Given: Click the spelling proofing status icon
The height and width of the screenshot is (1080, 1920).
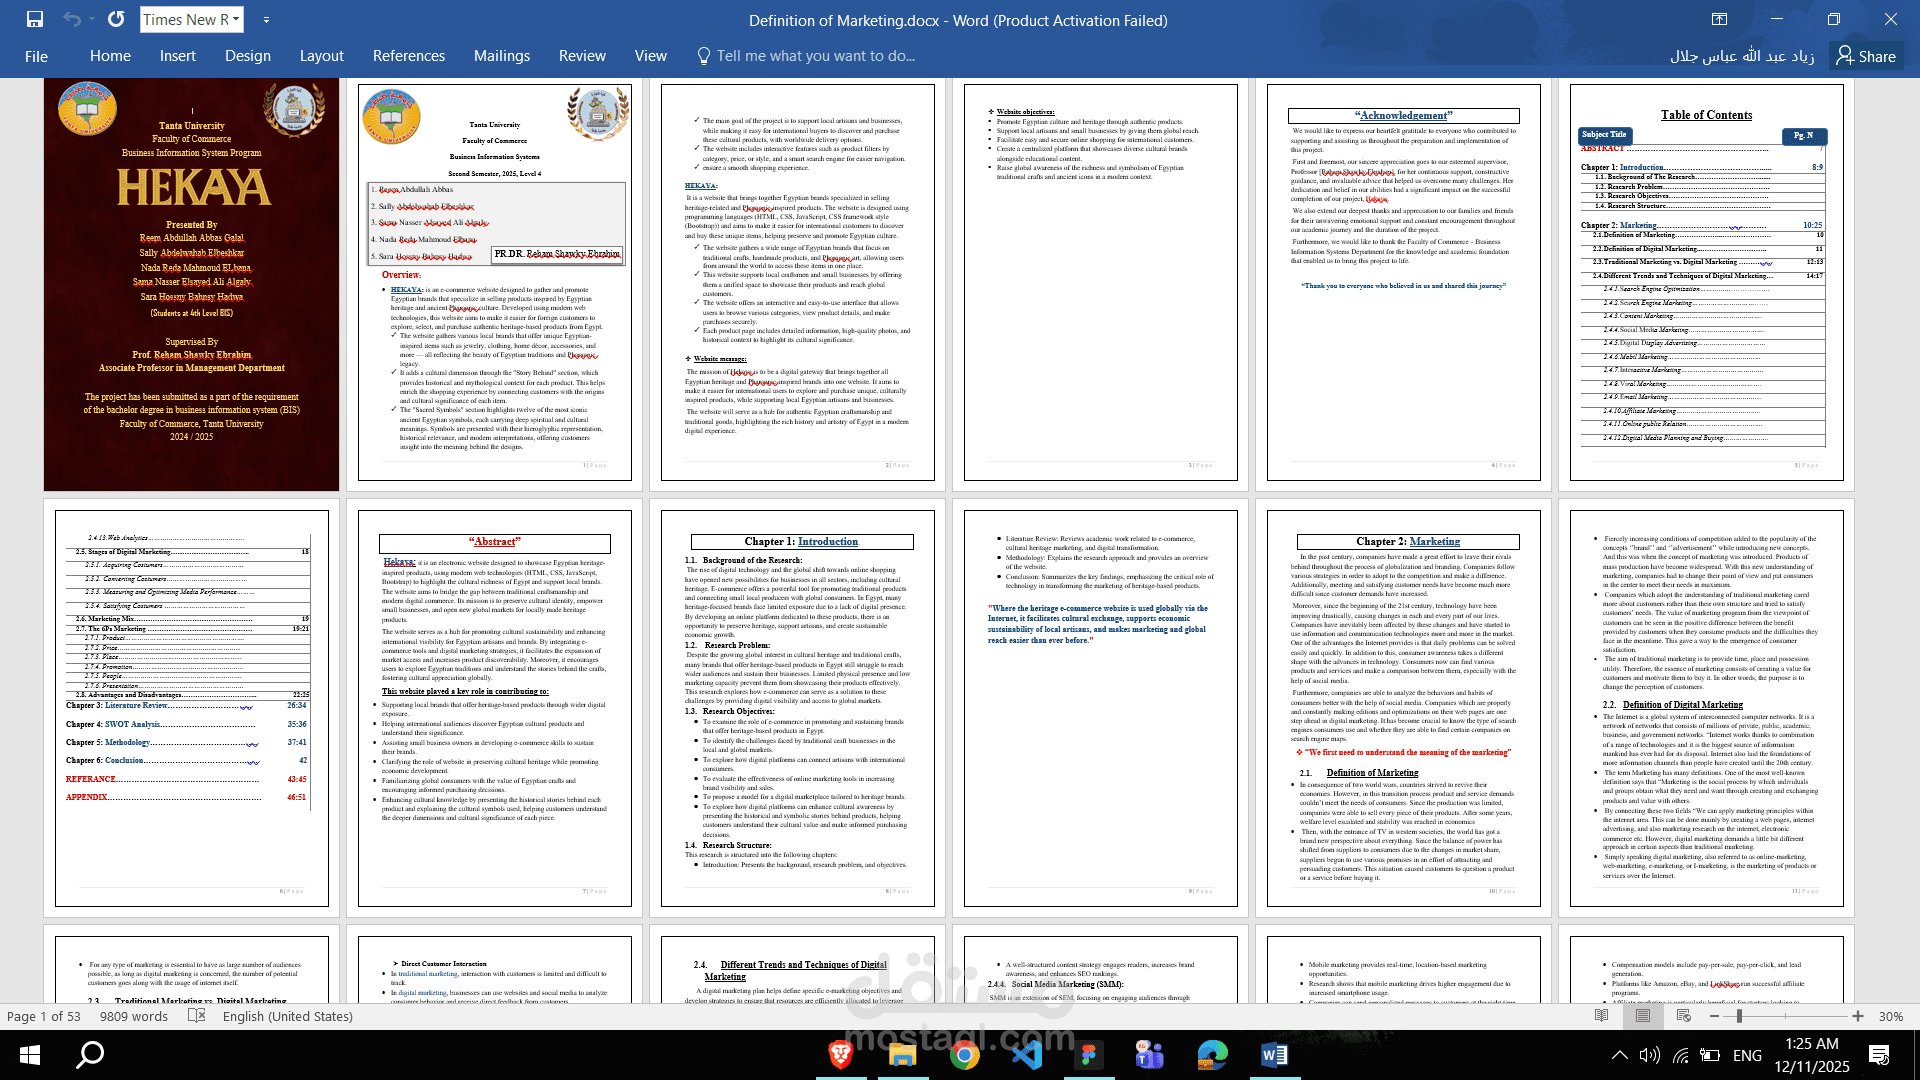Looking at the screenshot, I should click(197, 1016).
